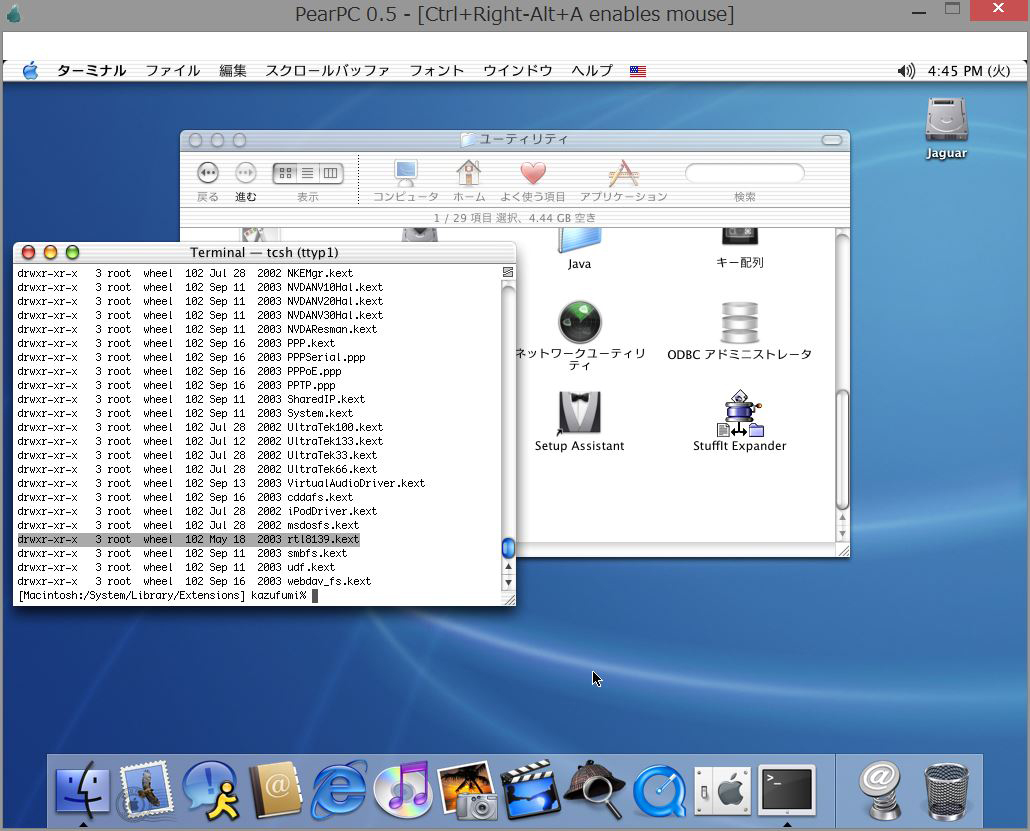Open the ヘルプ menu
The width and height of the screenshot is (1030, 831).
click(x=592, y=71)
